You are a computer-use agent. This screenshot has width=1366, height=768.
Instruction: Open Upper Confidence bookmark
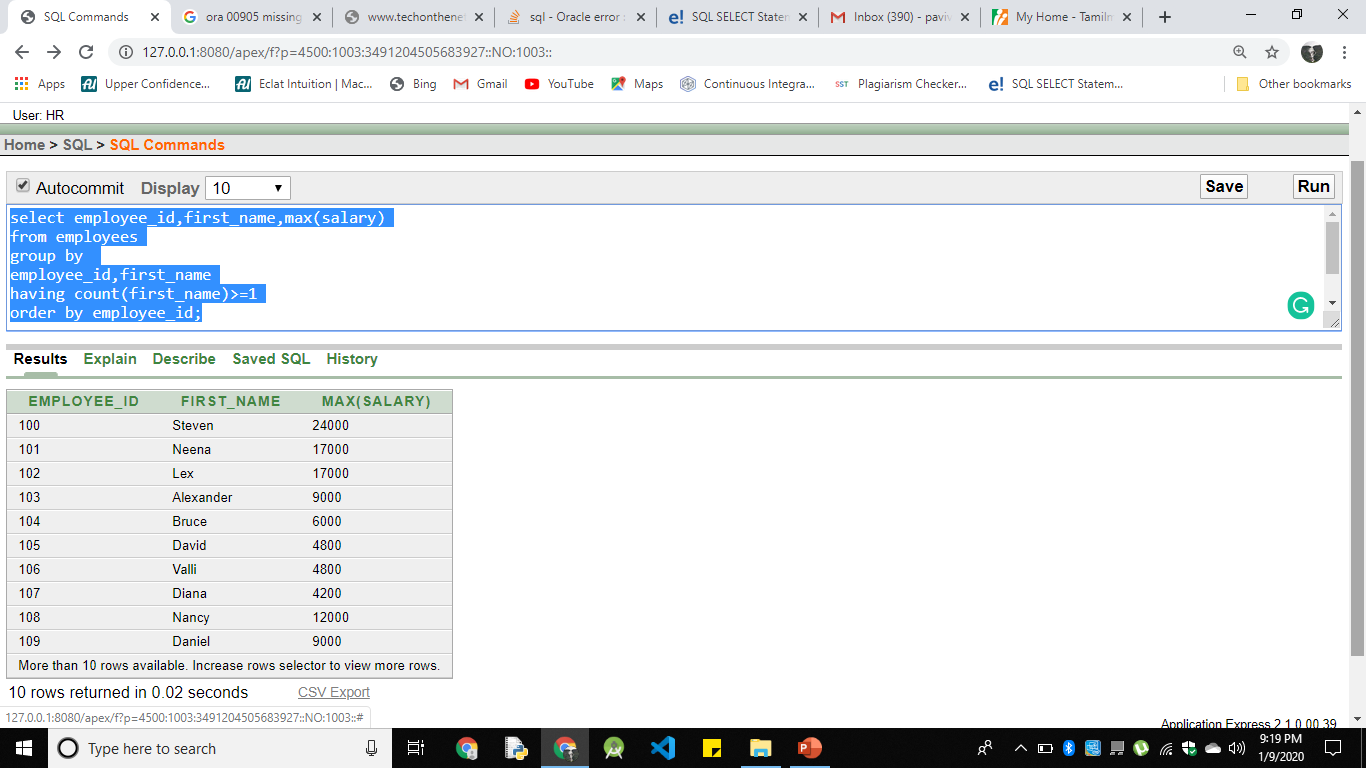click(x=146, y=84)
